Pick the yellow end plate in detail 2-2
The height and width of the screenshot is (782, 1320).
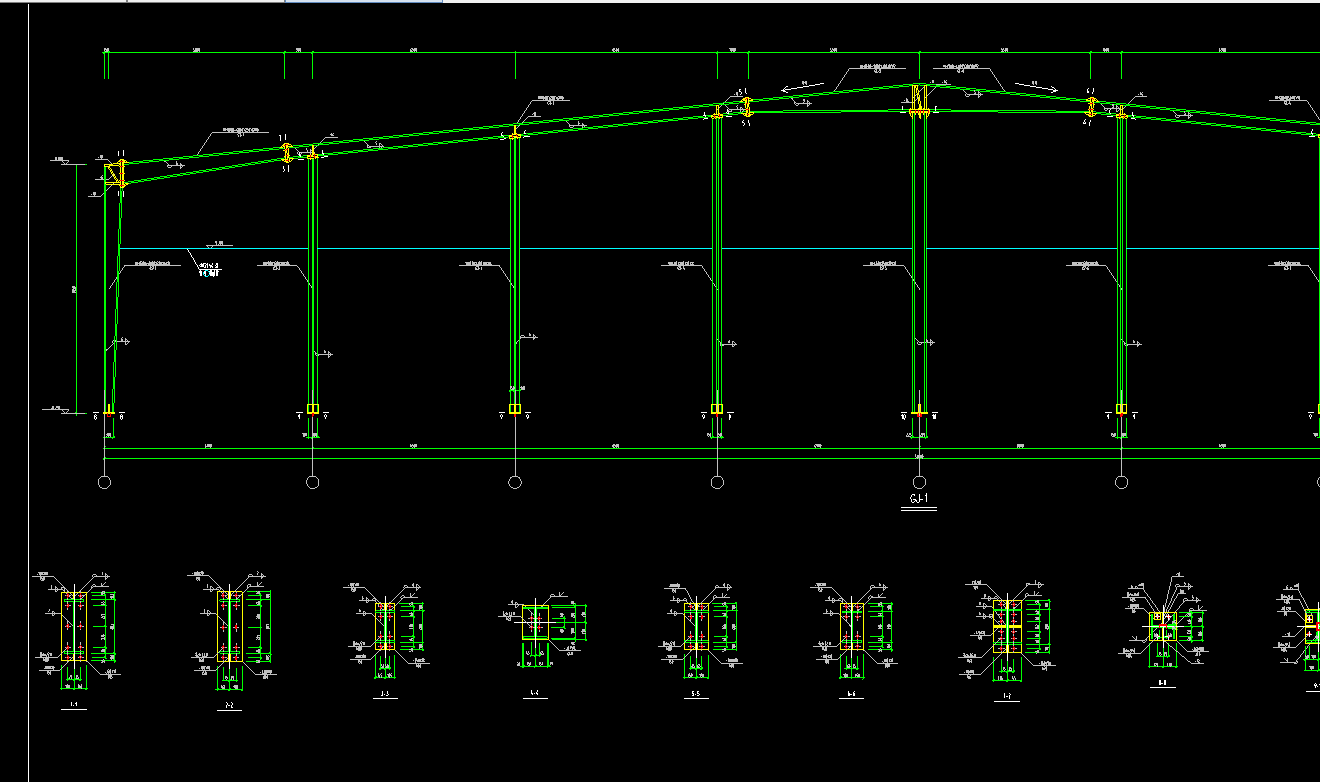230,626
